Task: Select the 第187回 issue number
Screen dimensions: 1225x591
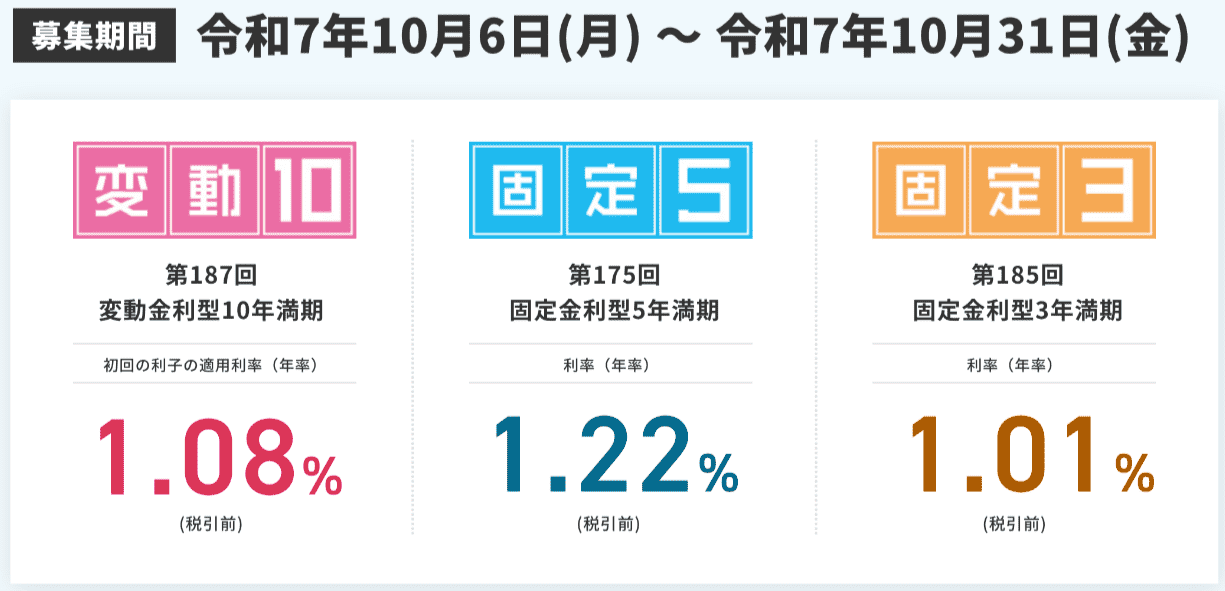Action: 211,275
